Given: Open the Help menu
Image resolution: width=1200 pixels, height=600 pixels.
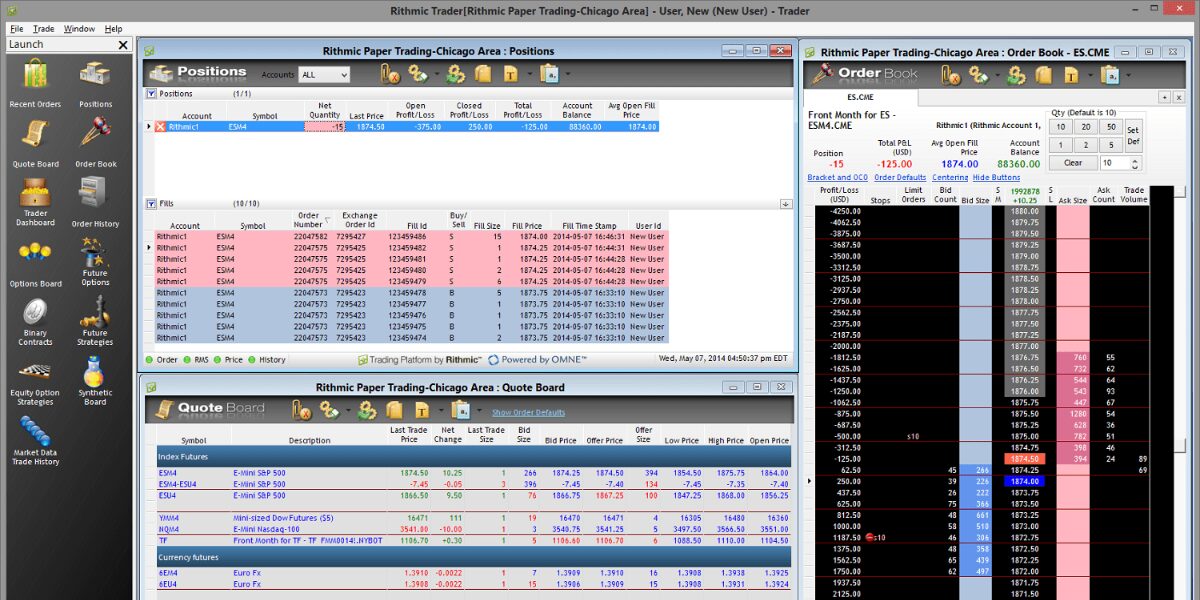Looking at the screenshot, I should click(113, 29).
